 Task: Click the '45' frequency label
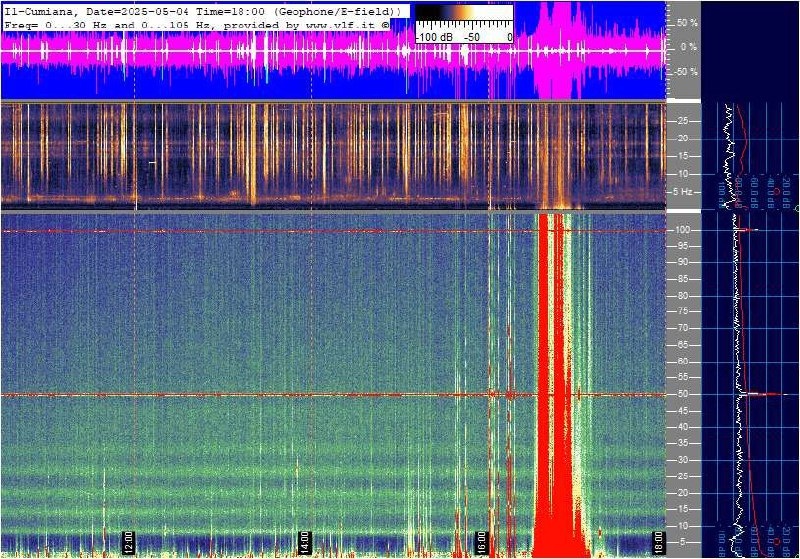[683, 411]
